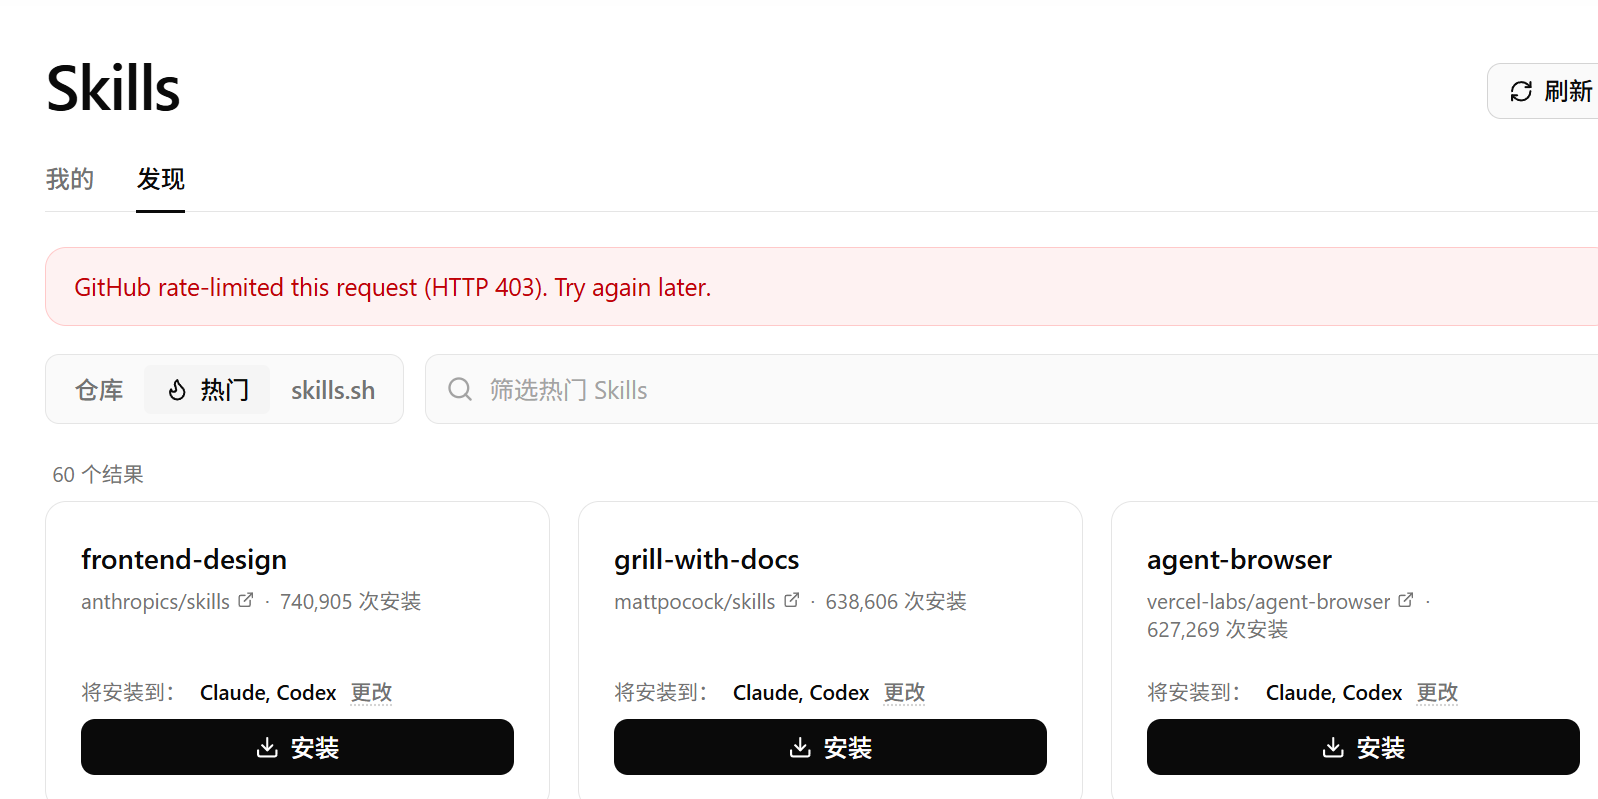Click the refresh icon in the 刷新 button
Image resolution: width=1598 pixels, height=799 pixels.
[x=1521, y=92]
